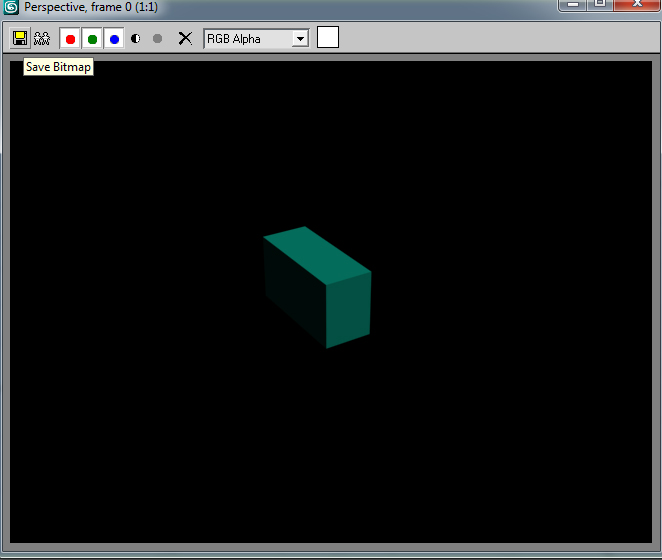This screenshot has height=560, width=662.
Task: Toggle the monochrome gray circle button
Action: [x=157, y=39]
